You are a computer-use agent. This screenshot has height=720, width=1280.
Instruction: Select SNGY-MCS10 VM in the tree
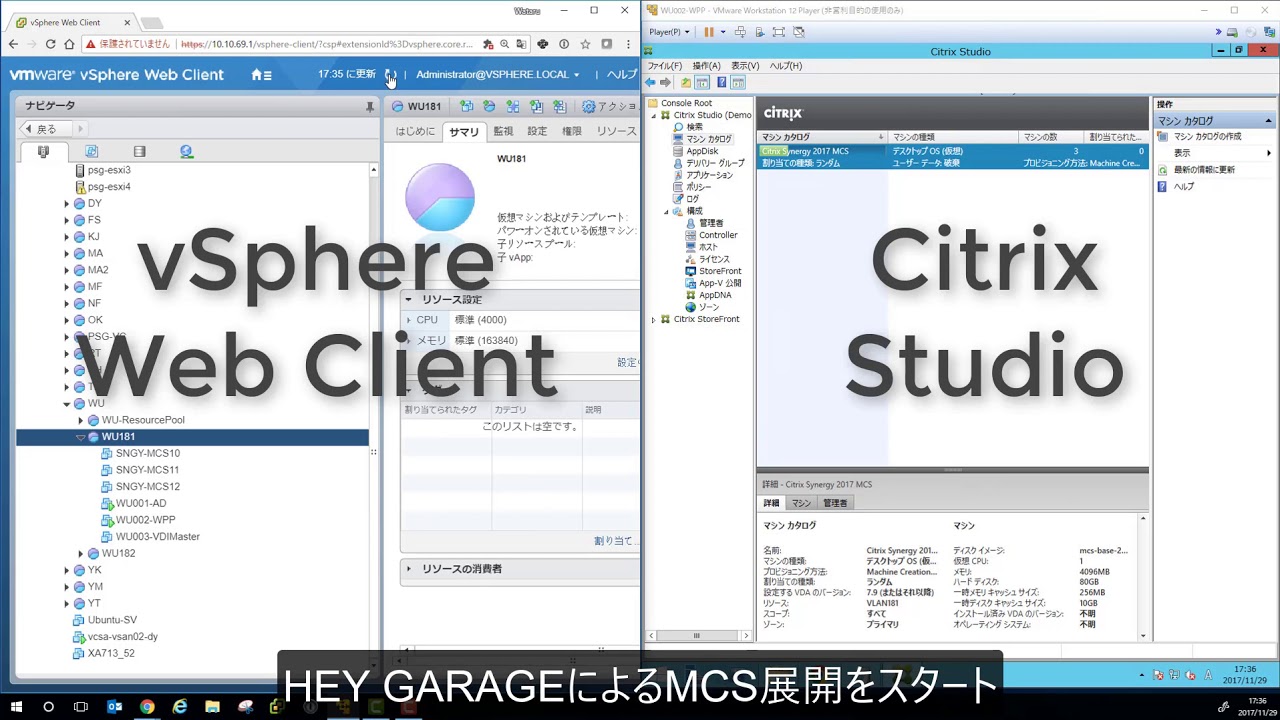click(147, 454)
